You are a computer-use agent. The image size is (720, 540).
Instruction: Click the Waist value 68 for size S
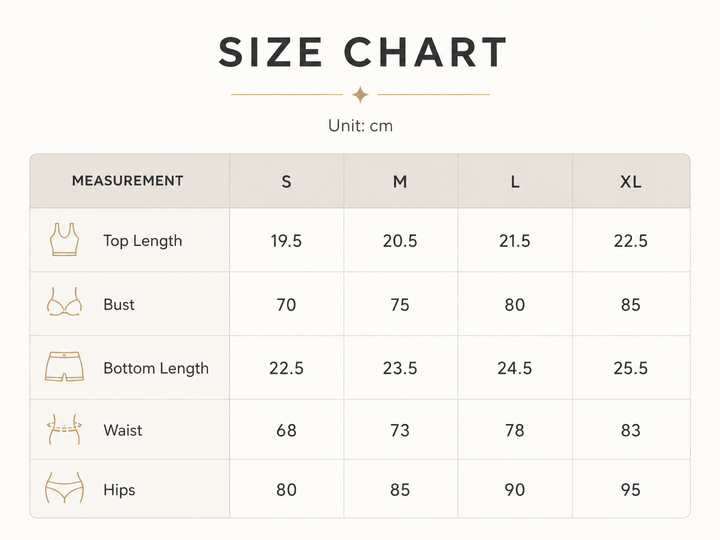(x=286, y=431)
